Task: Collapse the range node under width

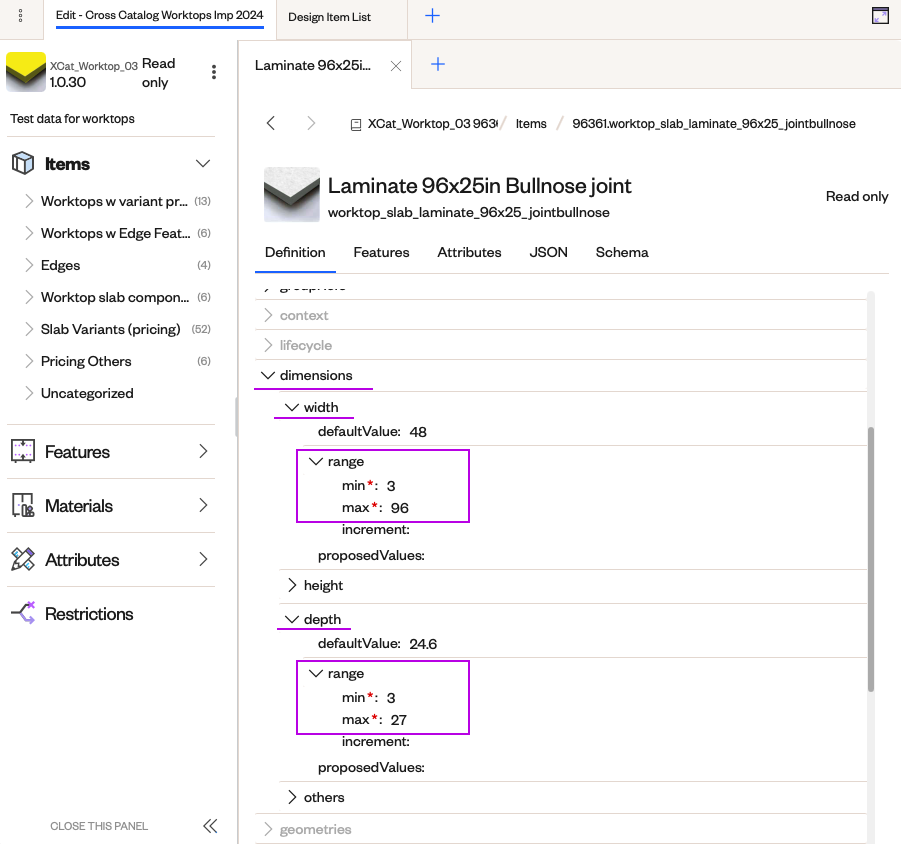Action: [x=315, y=461]
